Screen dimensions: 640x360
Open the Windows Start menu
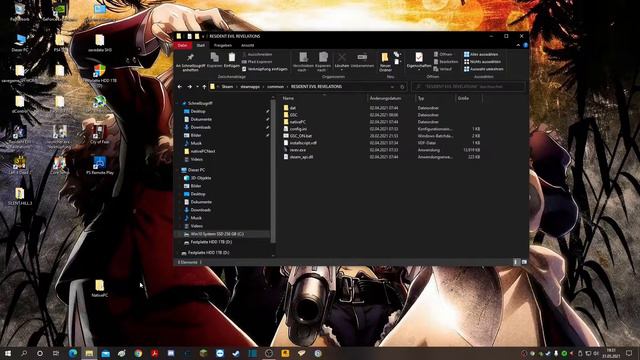point(8,353)
